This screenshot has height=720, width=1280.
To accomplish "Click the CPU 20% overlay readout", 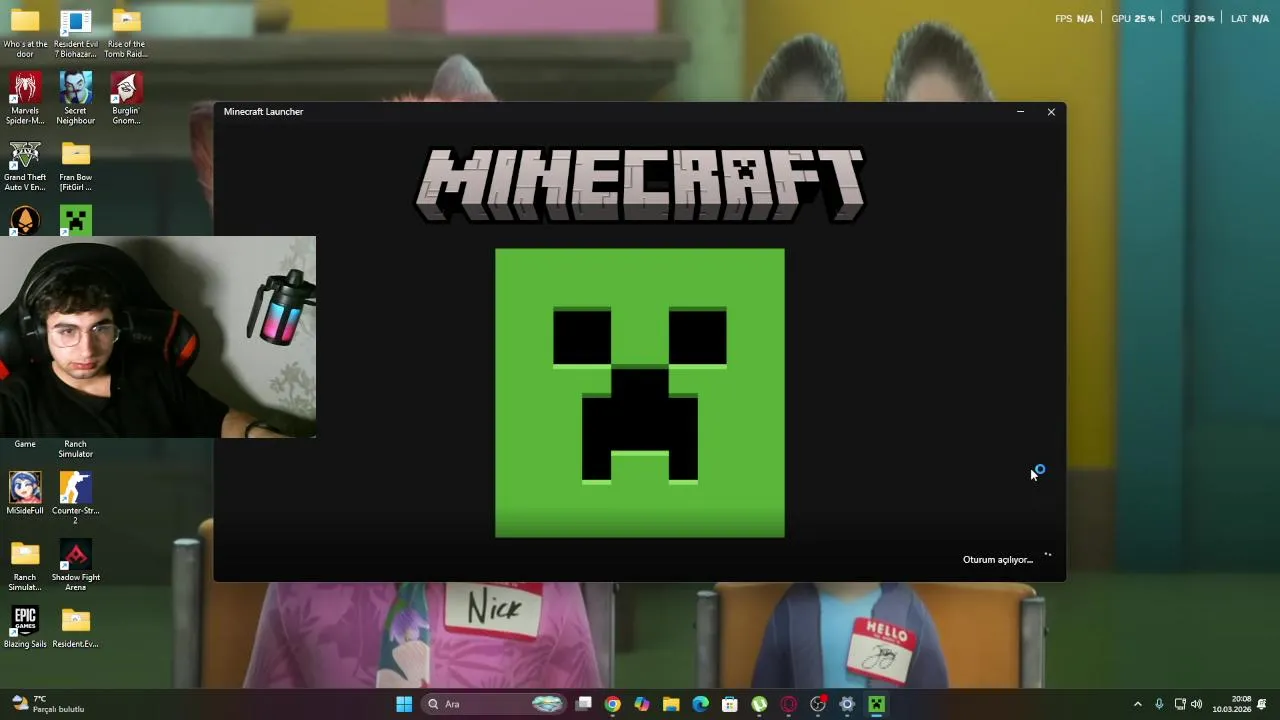I will [1193, 18].
